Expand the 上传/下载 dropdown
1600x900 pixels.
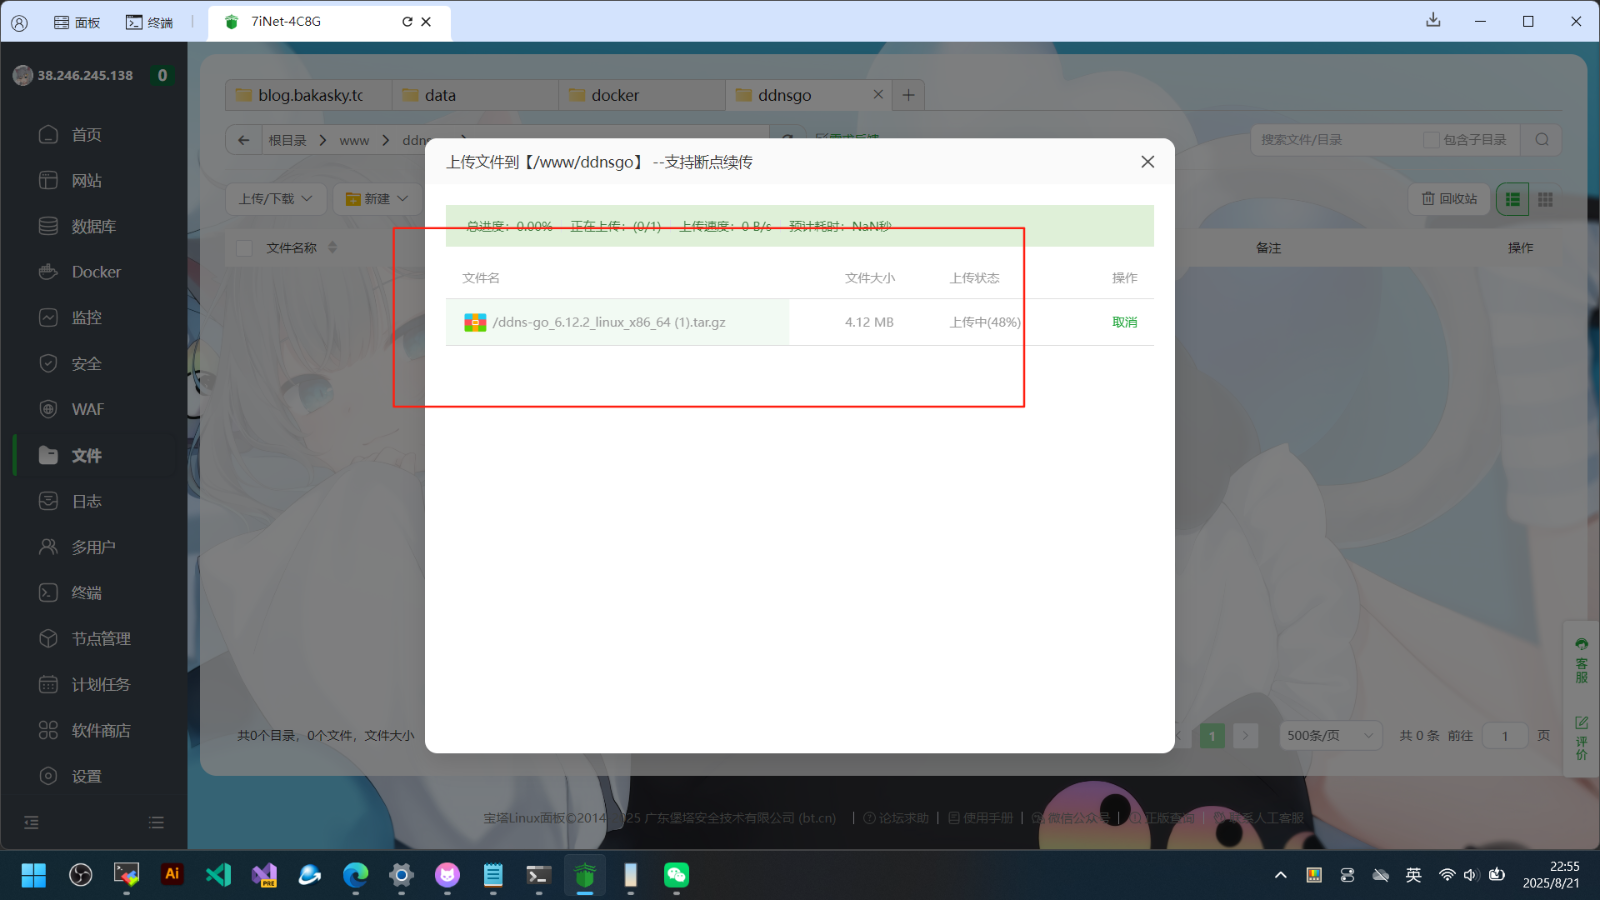275,199
